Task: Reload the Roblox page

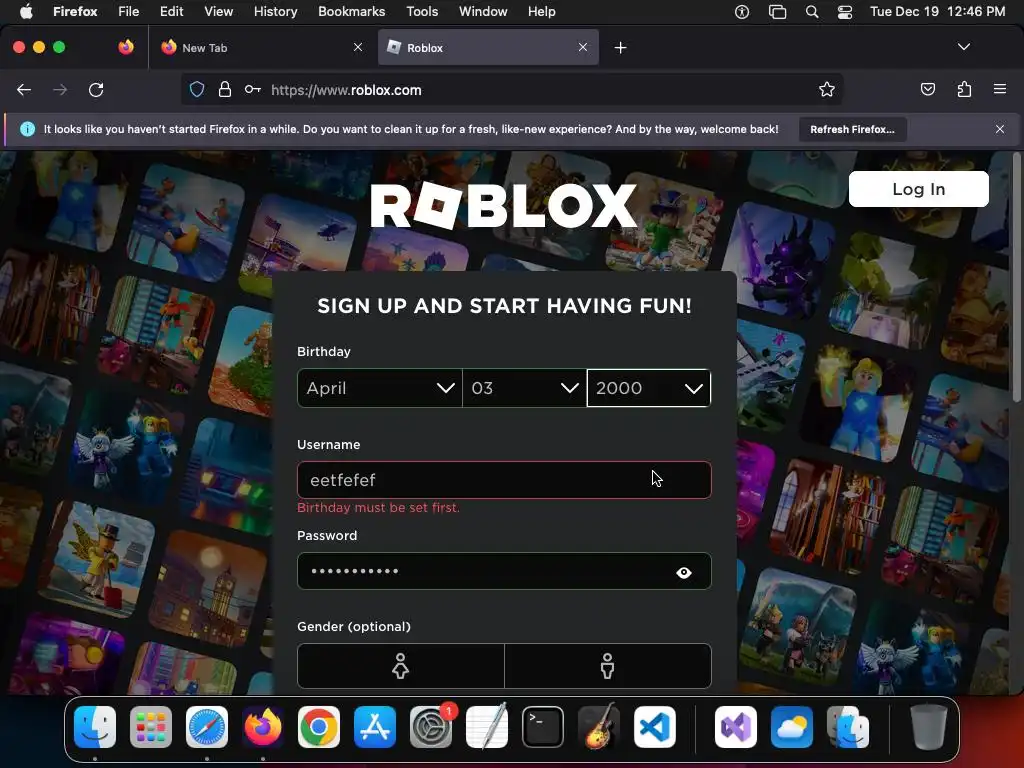Action: pyautogui.click(x=96, y=89)
